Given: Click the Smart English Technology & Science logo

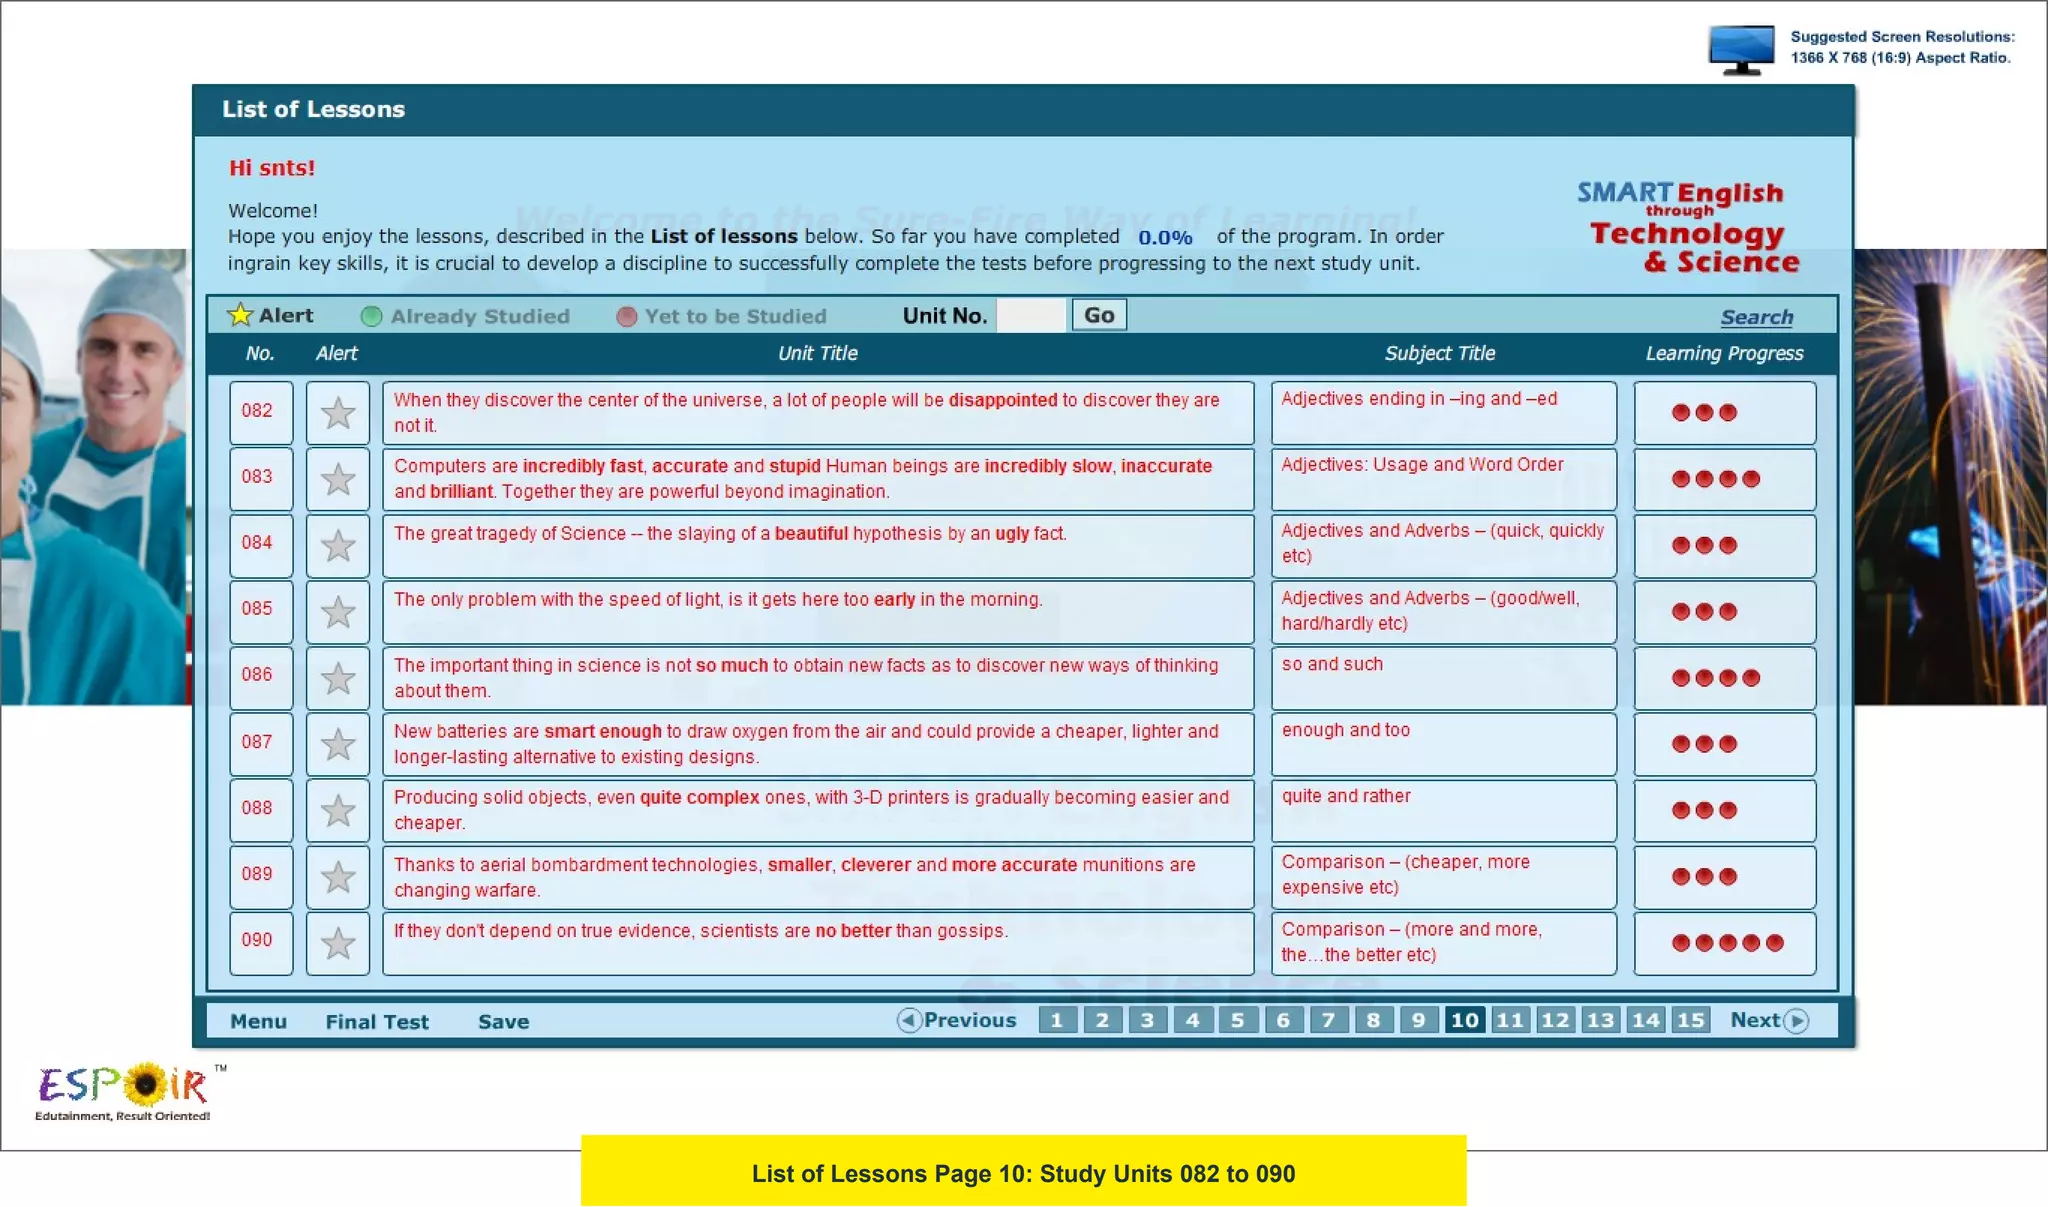Looking at the screenshot, I should click(1688, 226).
